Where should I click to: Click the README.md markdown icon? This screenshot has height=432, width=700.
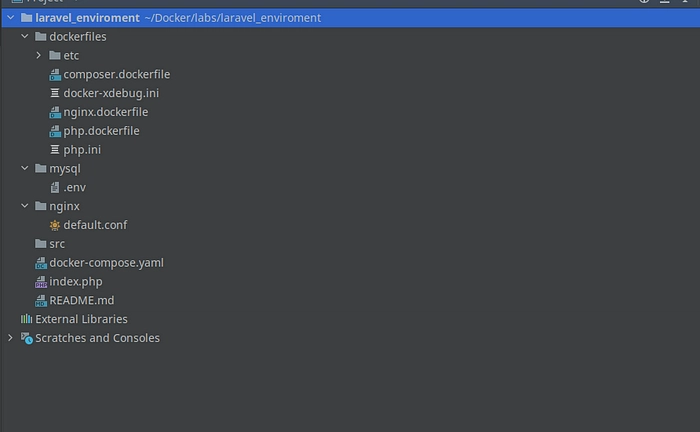pyautogui.click(x=41, y=301)
